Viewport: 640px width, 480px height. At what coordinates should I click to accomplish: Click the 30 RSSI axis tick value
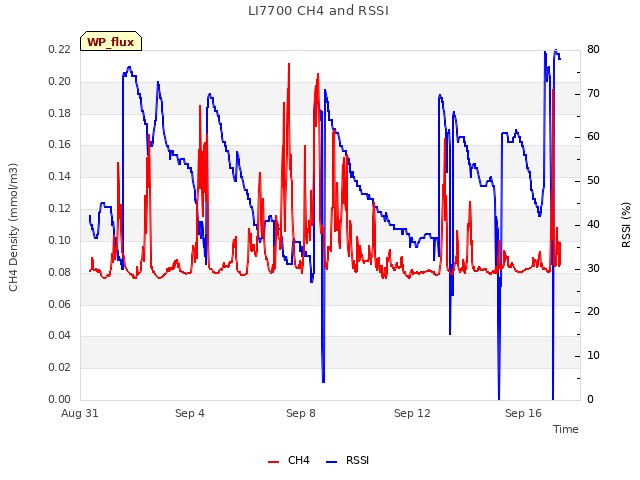tap(593, 269)
